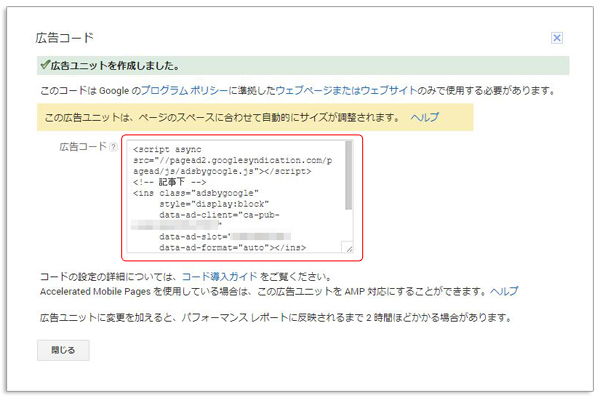Close the 広告コード dialog with X icon
Screen dimensions: 600x398
click(557, 38)
